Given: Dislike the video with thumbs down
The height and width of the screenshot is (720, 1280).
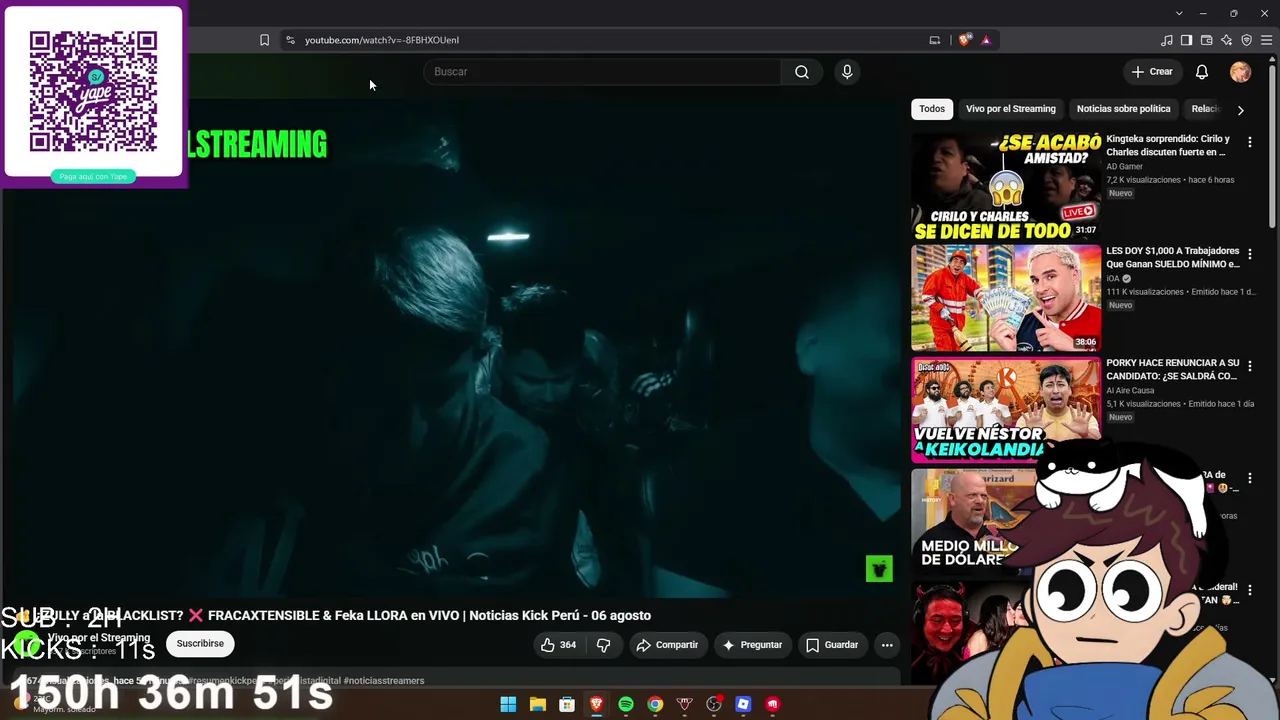Looking at the screenshot, I should pos(603,645).
